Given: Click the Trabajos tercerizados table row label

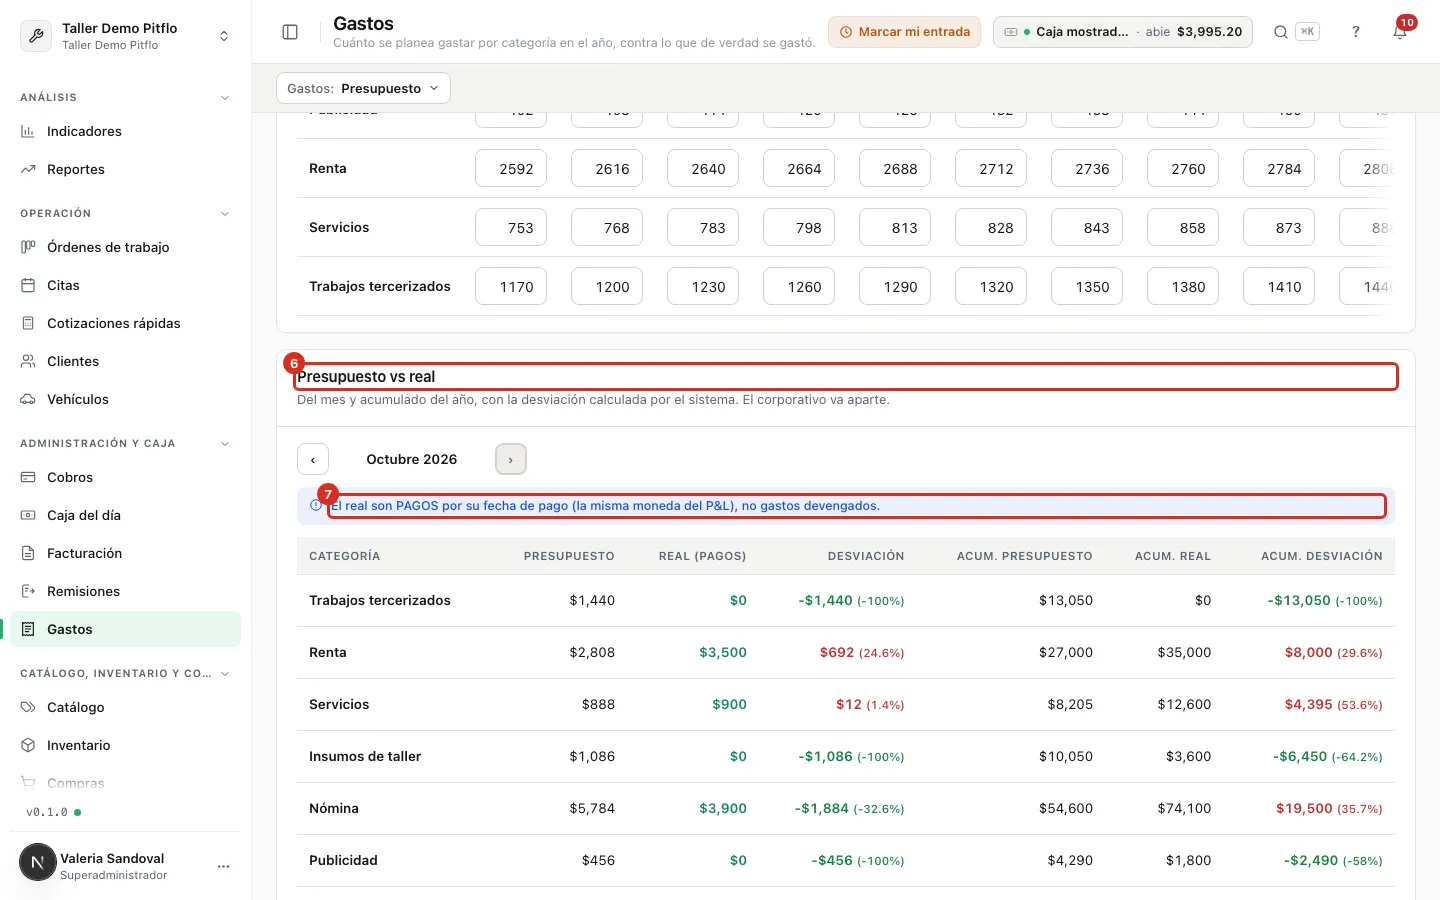Looking at the screenshot, I should 380,600.
